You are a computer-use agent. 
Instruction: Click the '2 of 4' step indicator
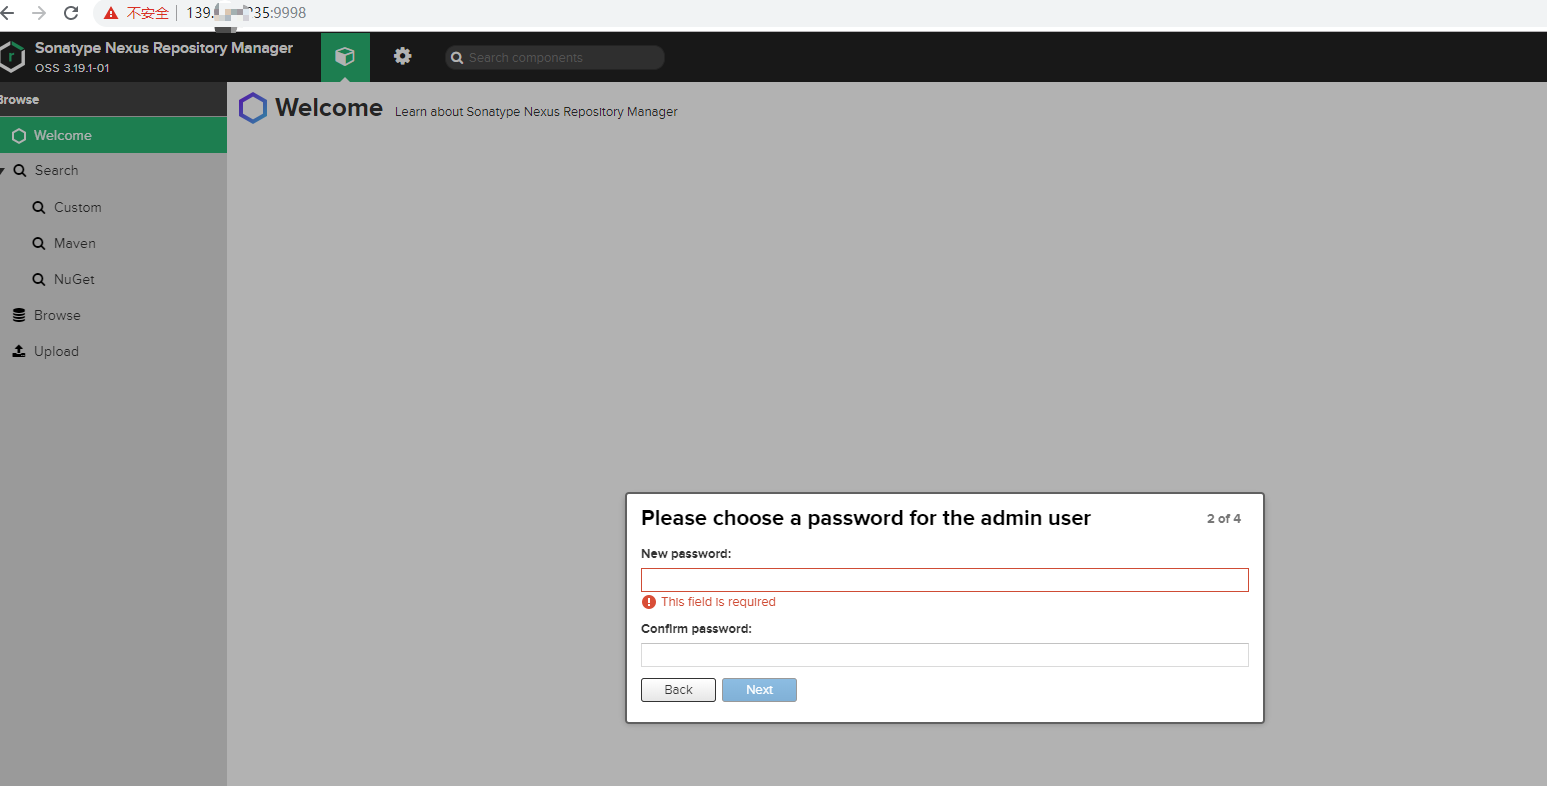pyautogui.click(x=1224, y=519)
